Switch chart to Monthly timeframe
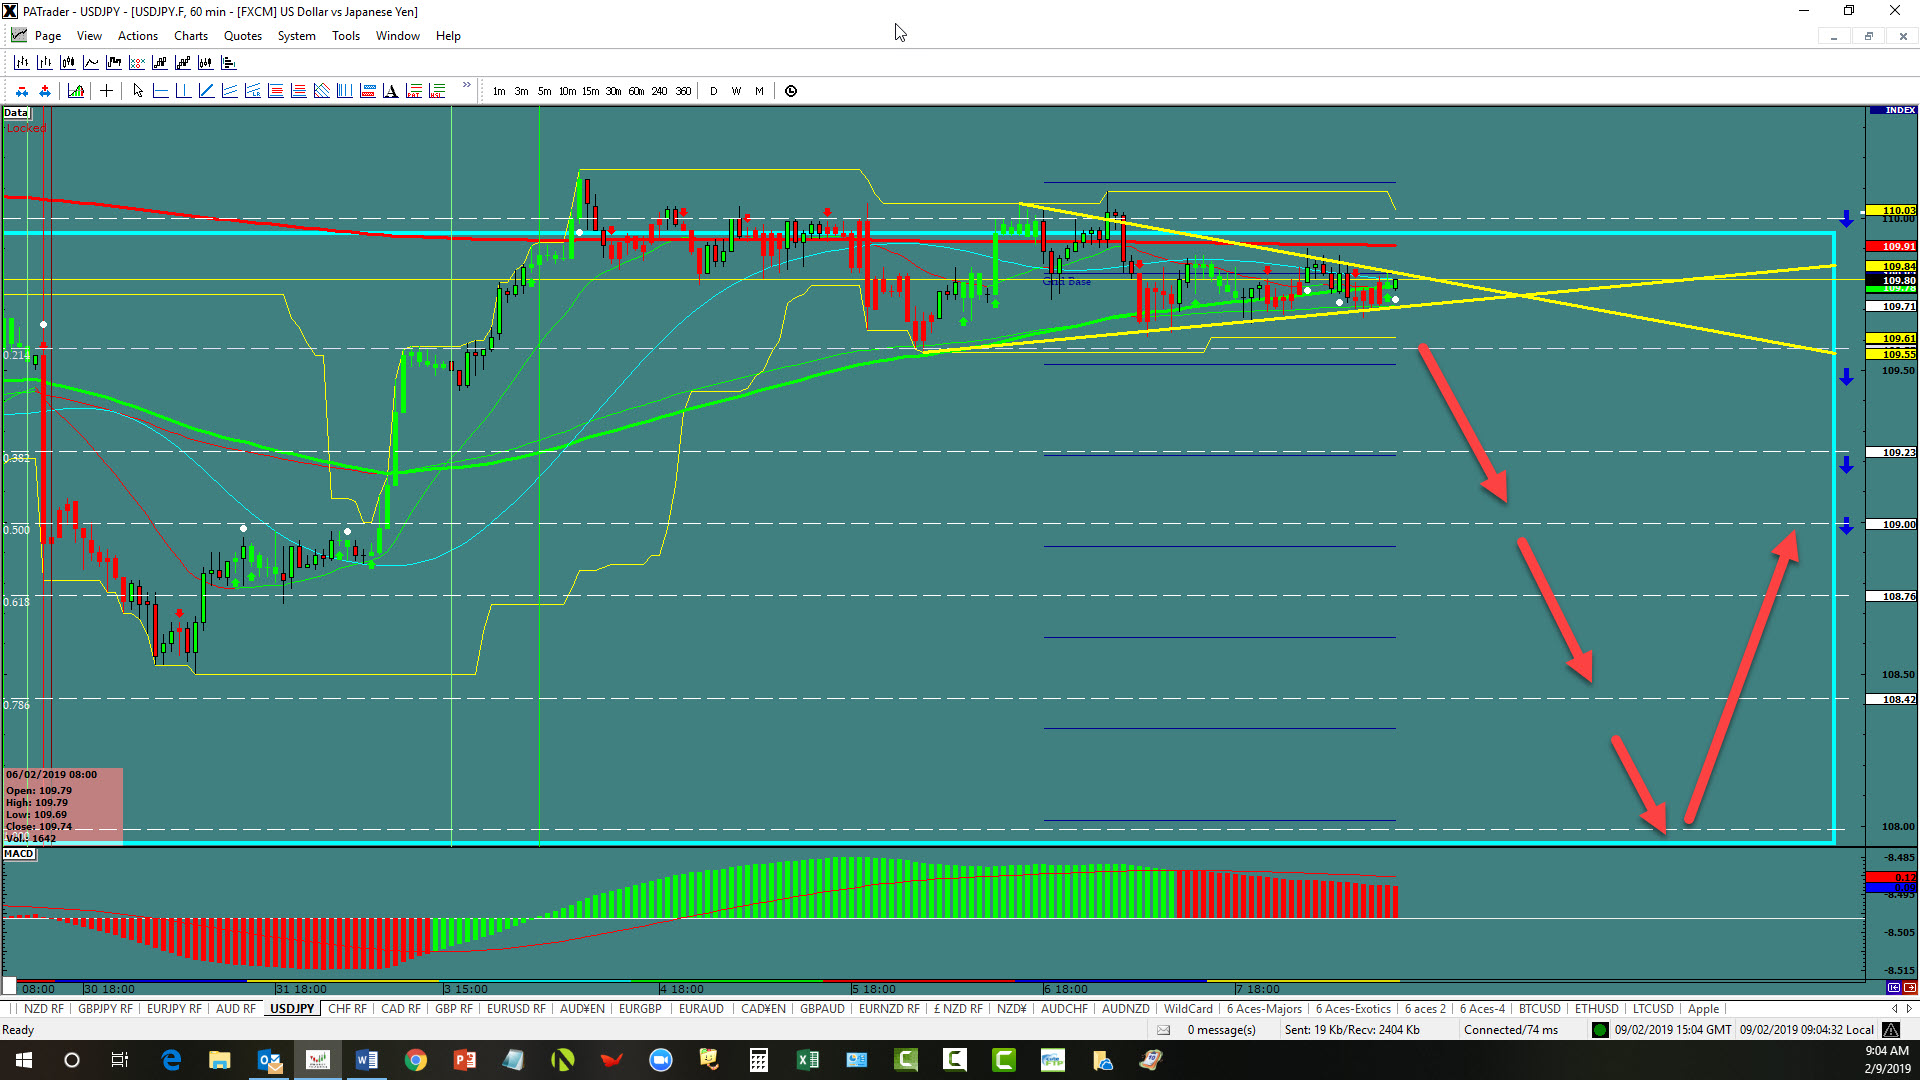 tap(759, 91)
